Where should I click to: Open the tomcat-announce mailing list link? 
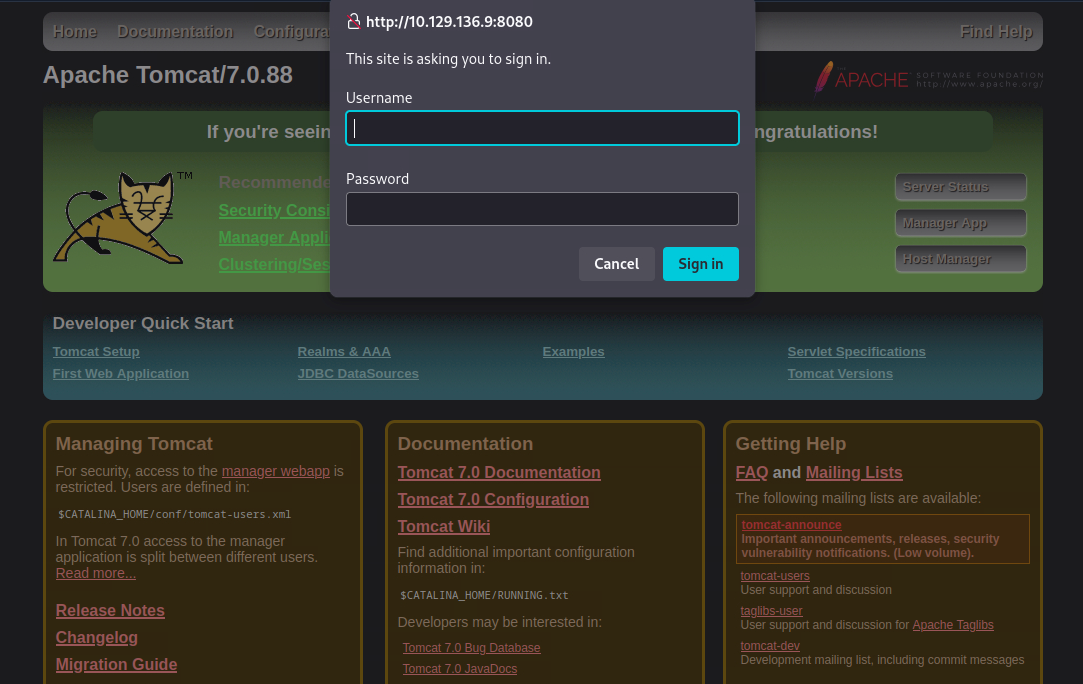click(x=791, y=525)
